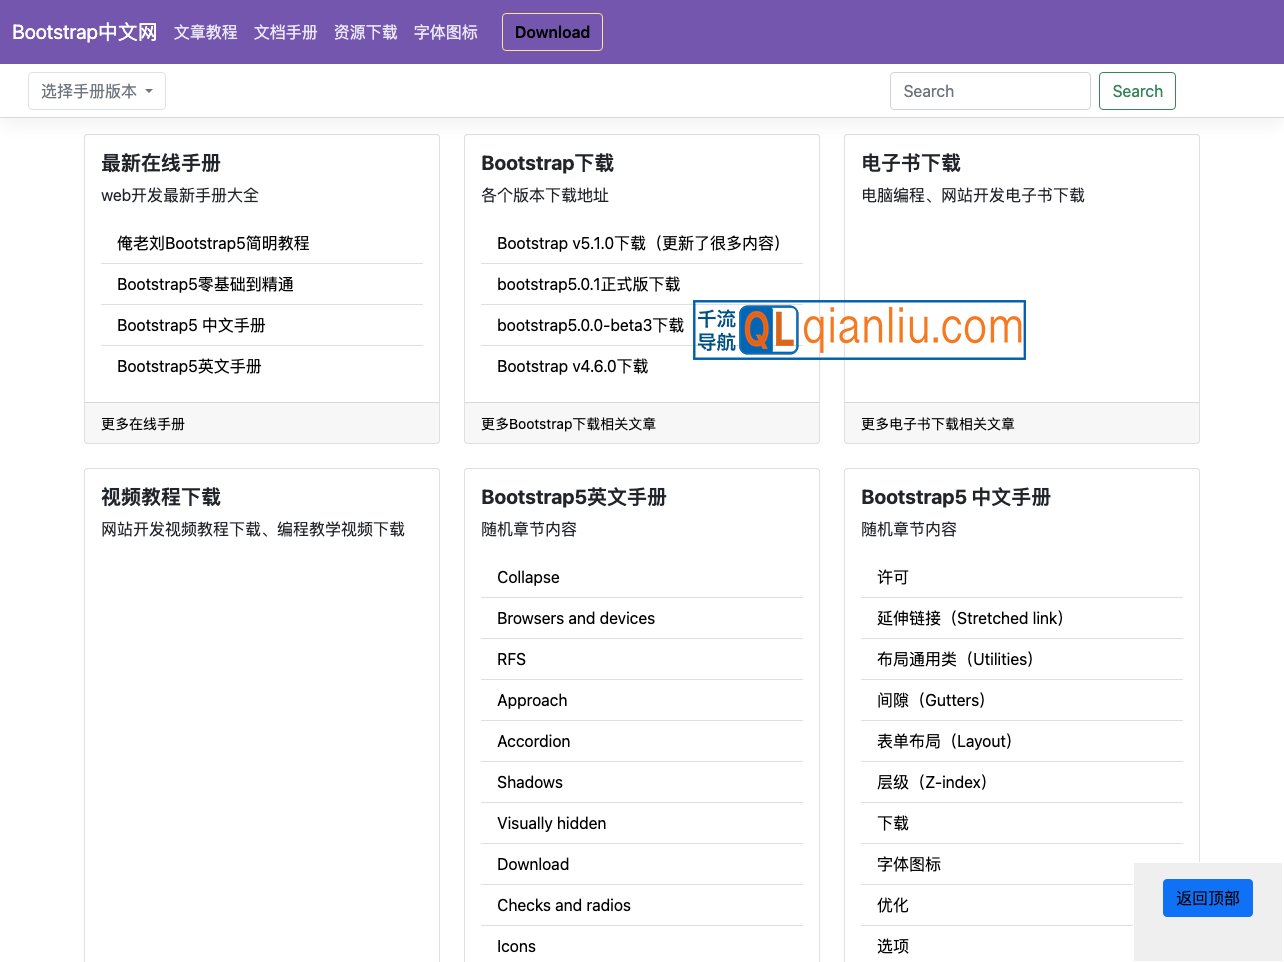View 更多在线手册 for more manuals
1284x962 pixels.
click(x=142, y=423)
